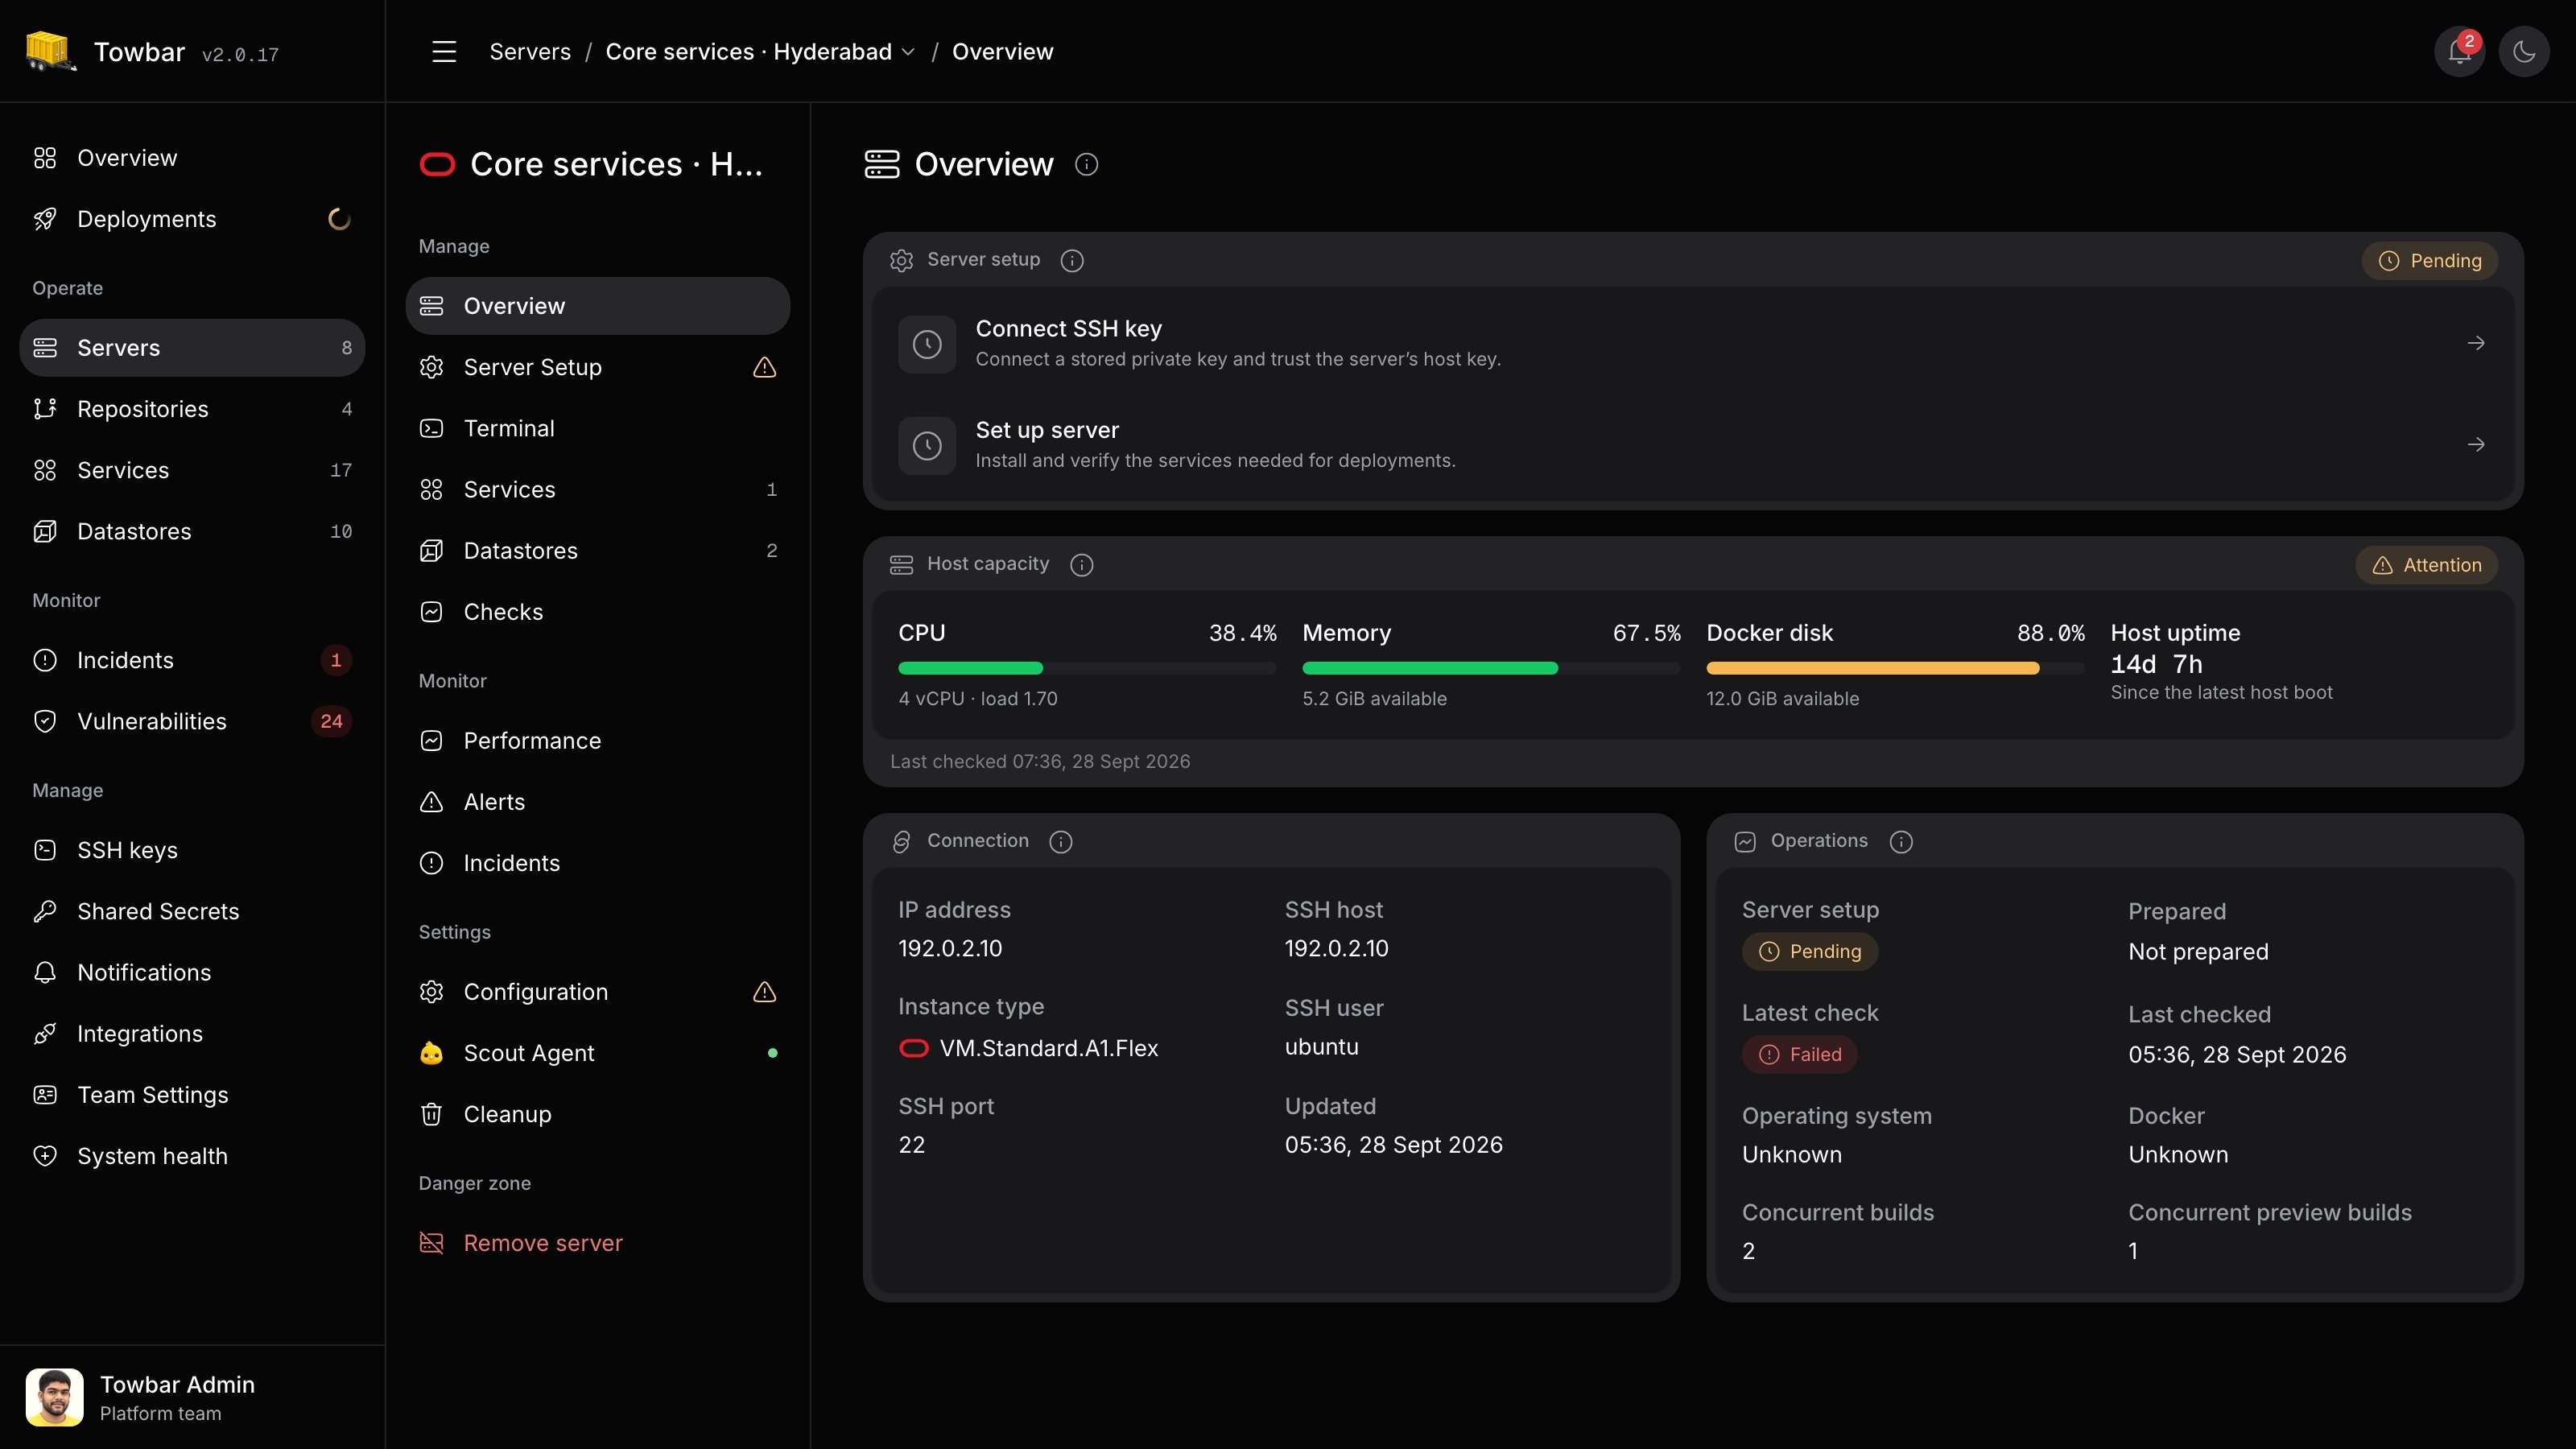
Task: Click Remove server in Danger zone
Action: pyautogui.click(x=597, y=1243)
